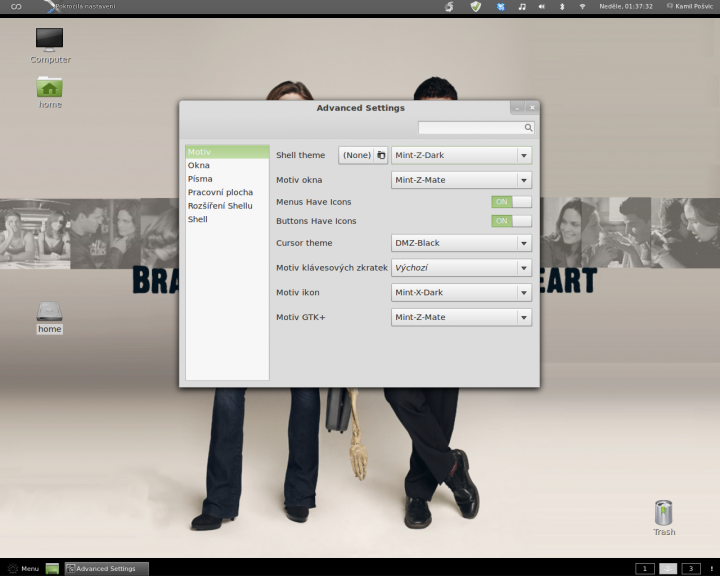Open the Motiv ikon Mint-X-Dark dropdown

click(x=461, y=293)
